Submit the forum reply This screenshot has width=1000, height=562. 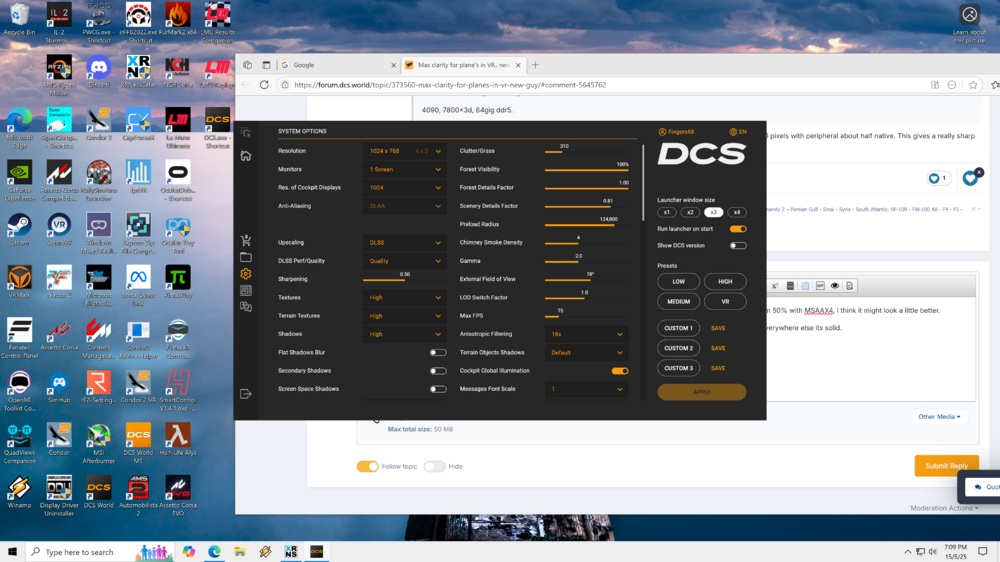(x=946, y=466)
